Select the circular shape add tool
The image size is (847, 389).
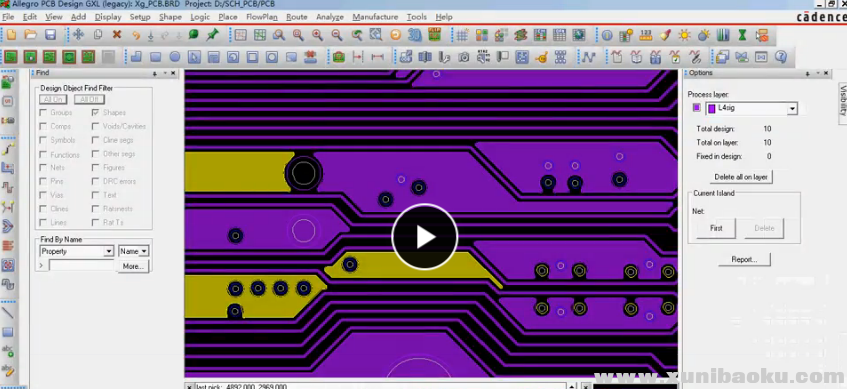coord(175,57)
